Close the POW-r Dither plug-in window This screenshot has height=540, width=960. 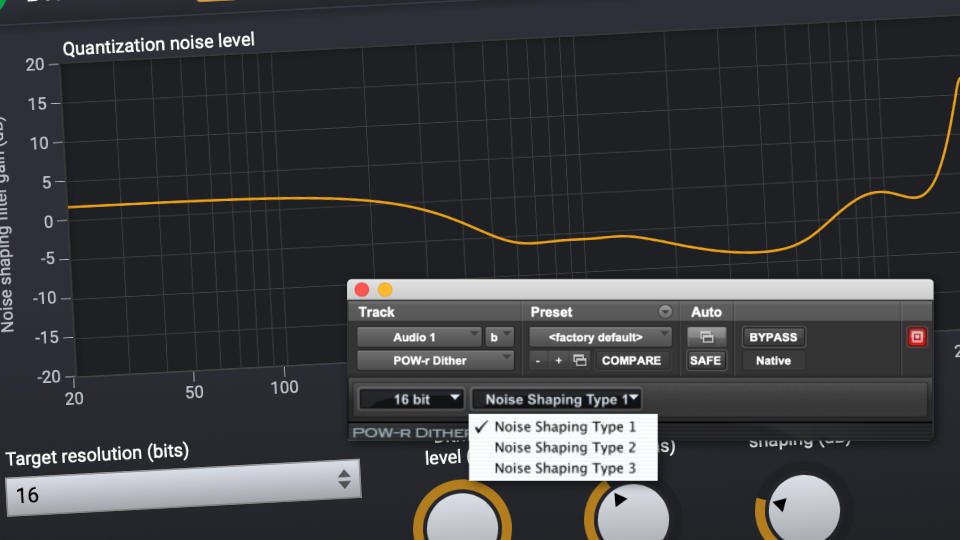click(x=362, y=290)
